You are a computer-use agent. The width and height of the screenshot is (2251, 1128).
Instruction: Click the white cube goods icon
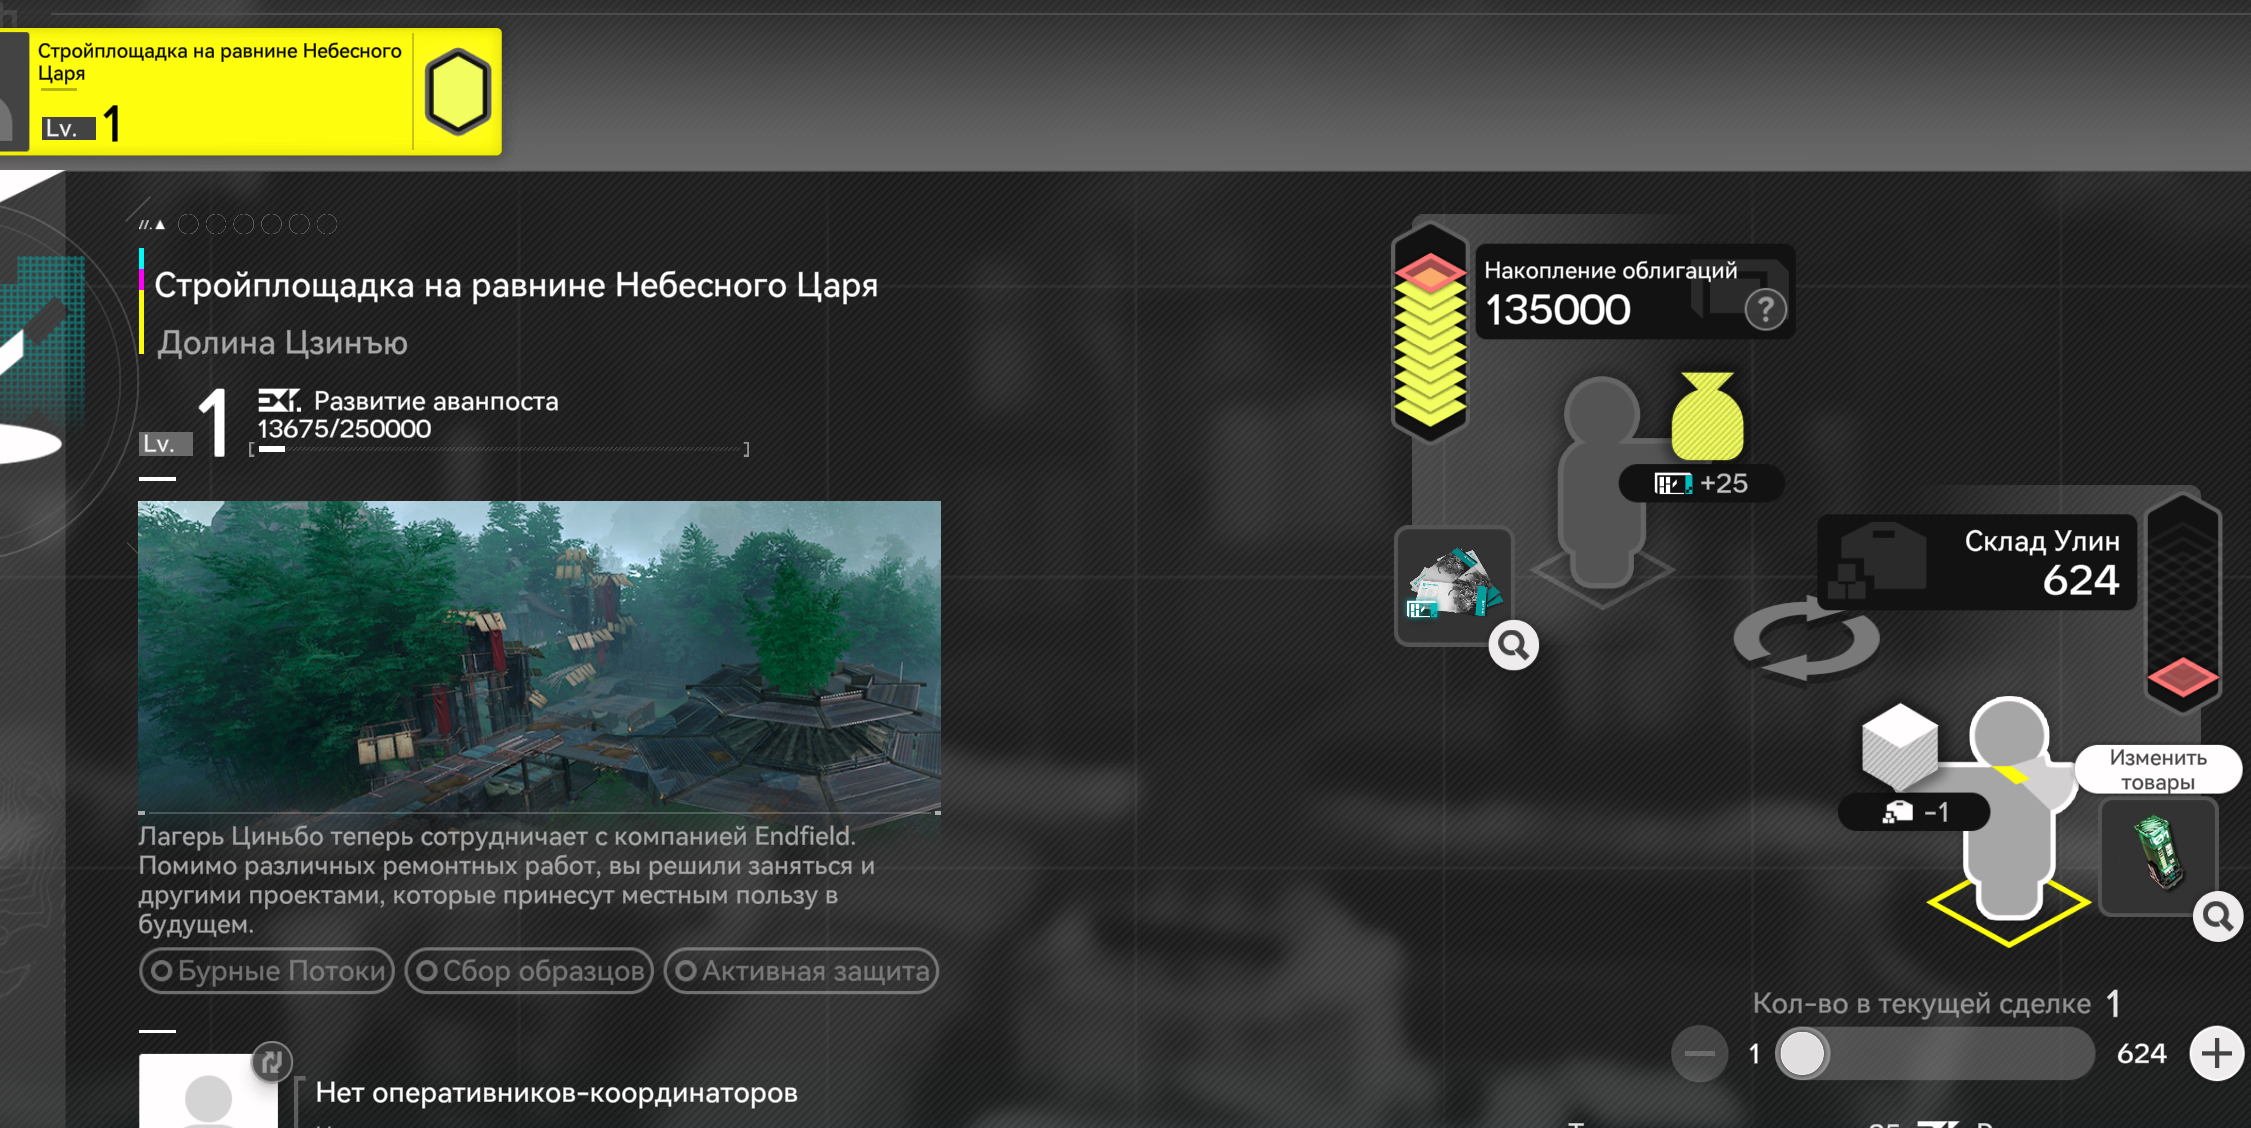[x=1899, y=746]
